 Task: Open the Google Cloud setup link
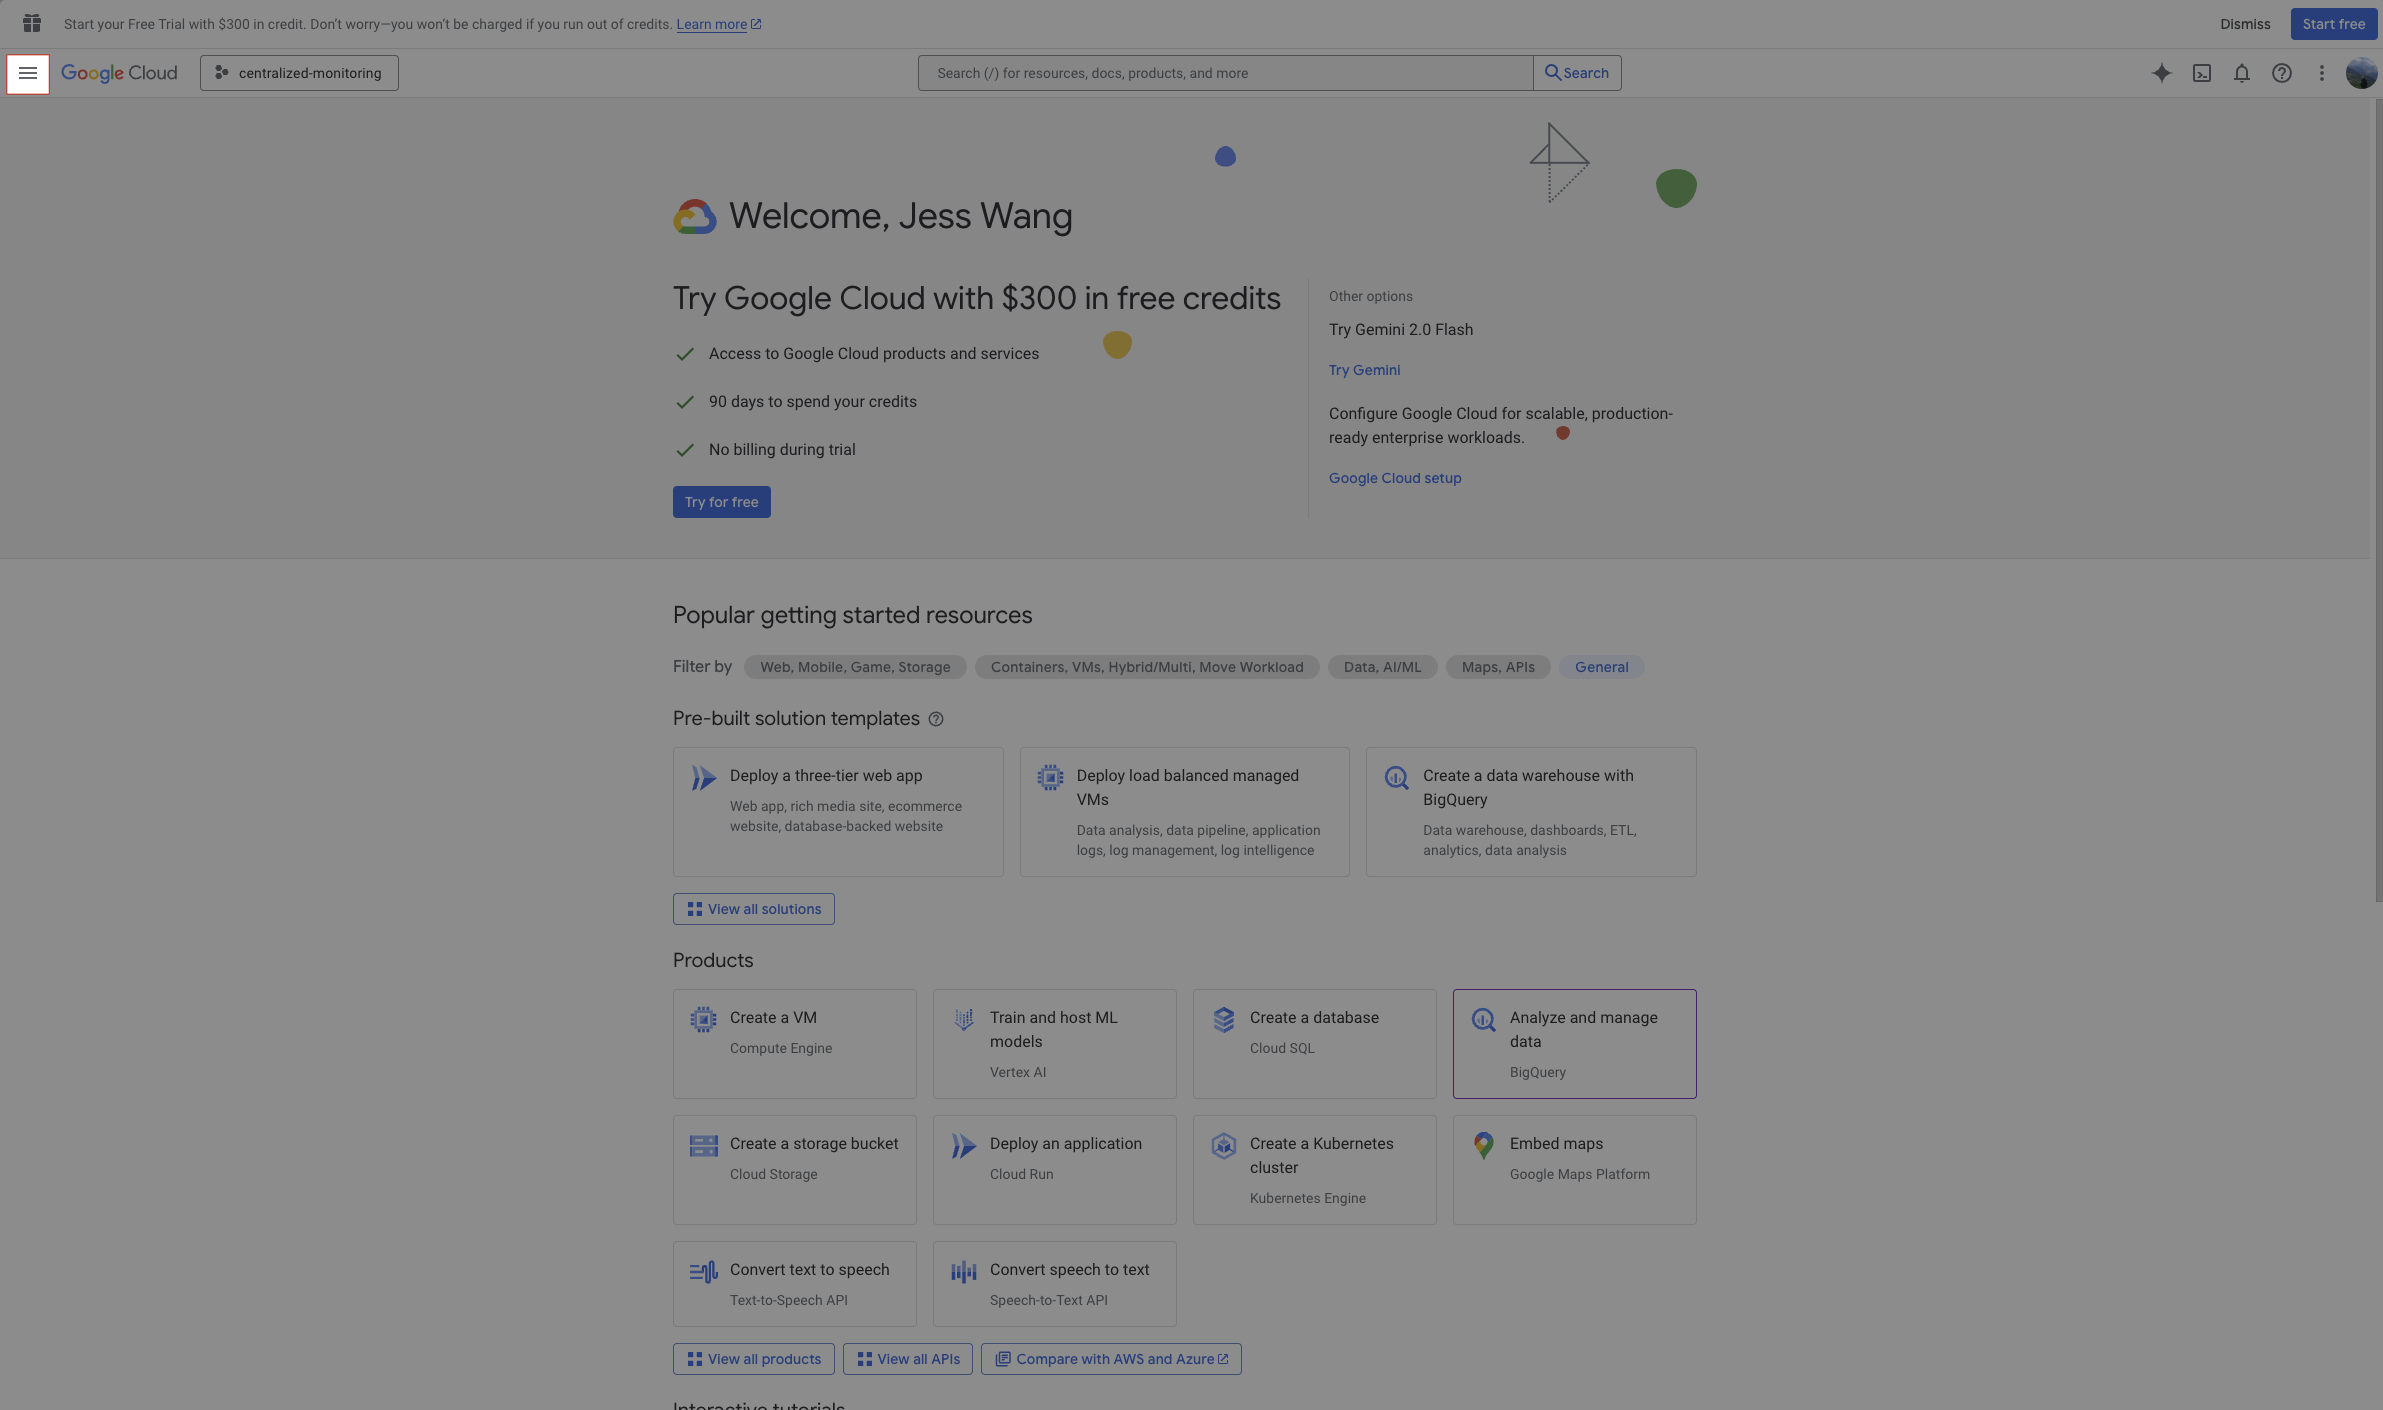pyautogui.click(x=1395, y=478)
